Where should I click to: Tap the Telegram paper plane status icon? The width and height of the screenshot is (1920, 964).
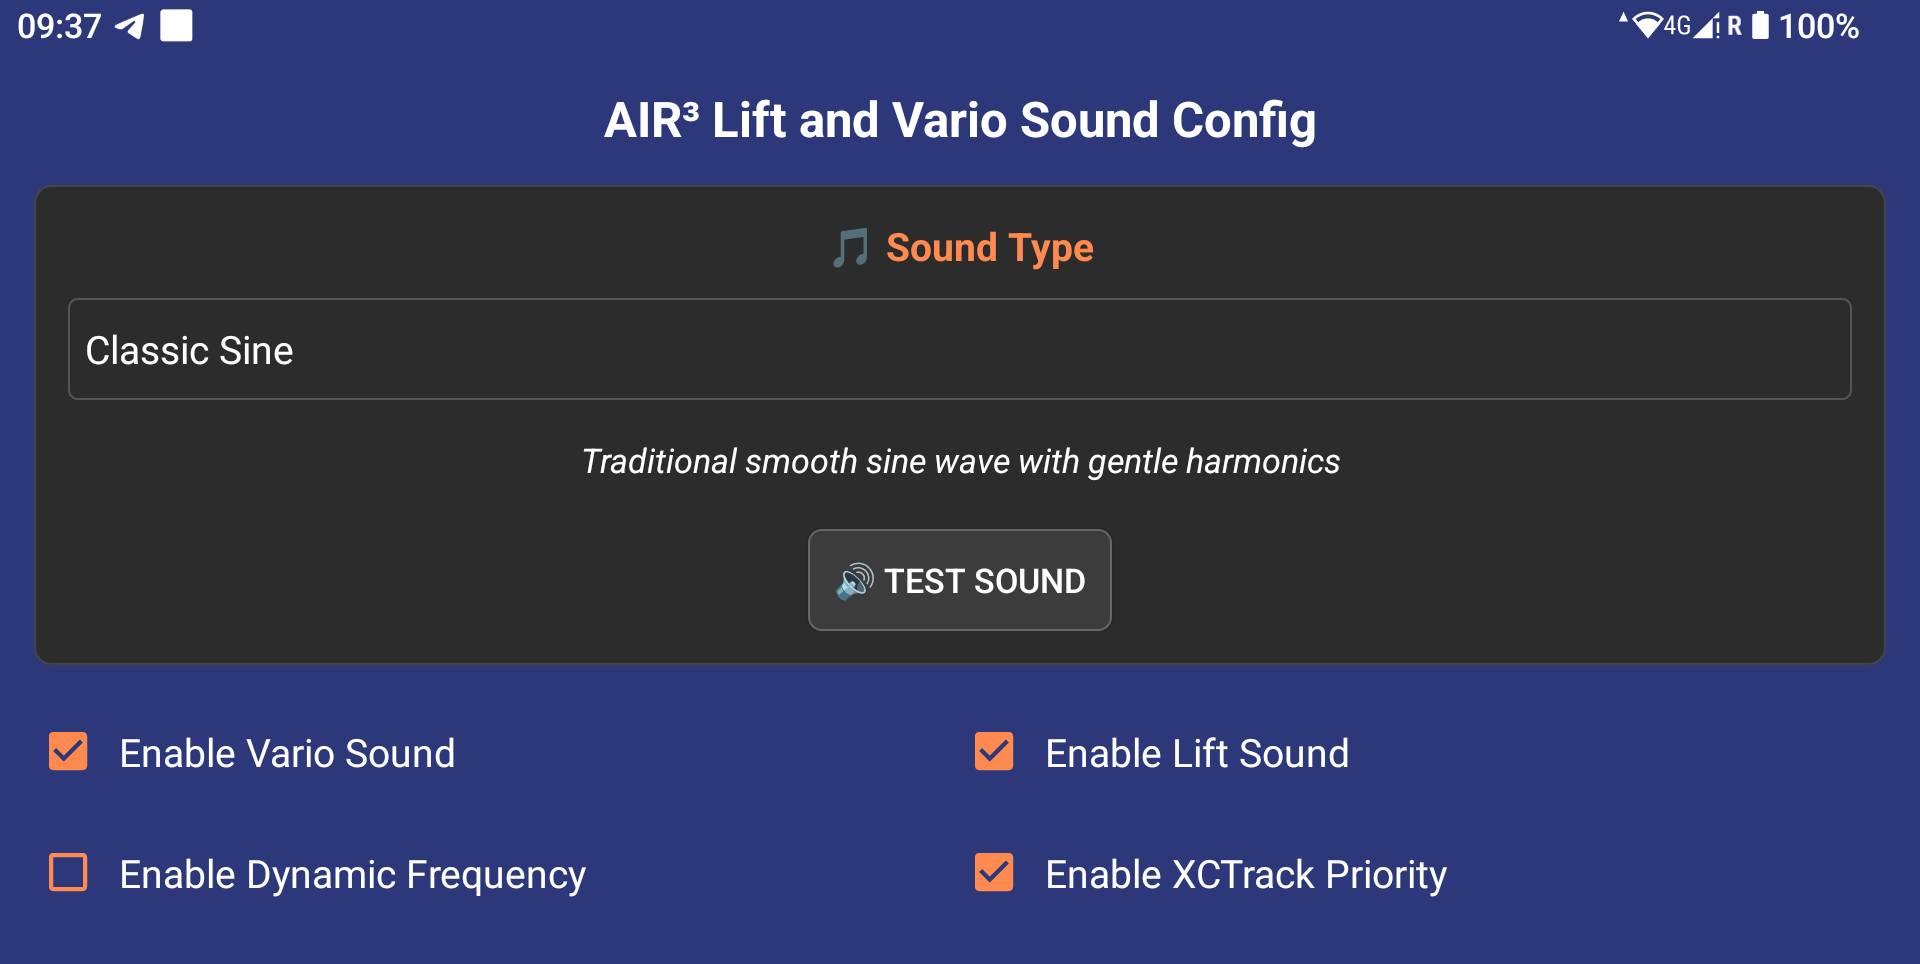tap(130, 26)
